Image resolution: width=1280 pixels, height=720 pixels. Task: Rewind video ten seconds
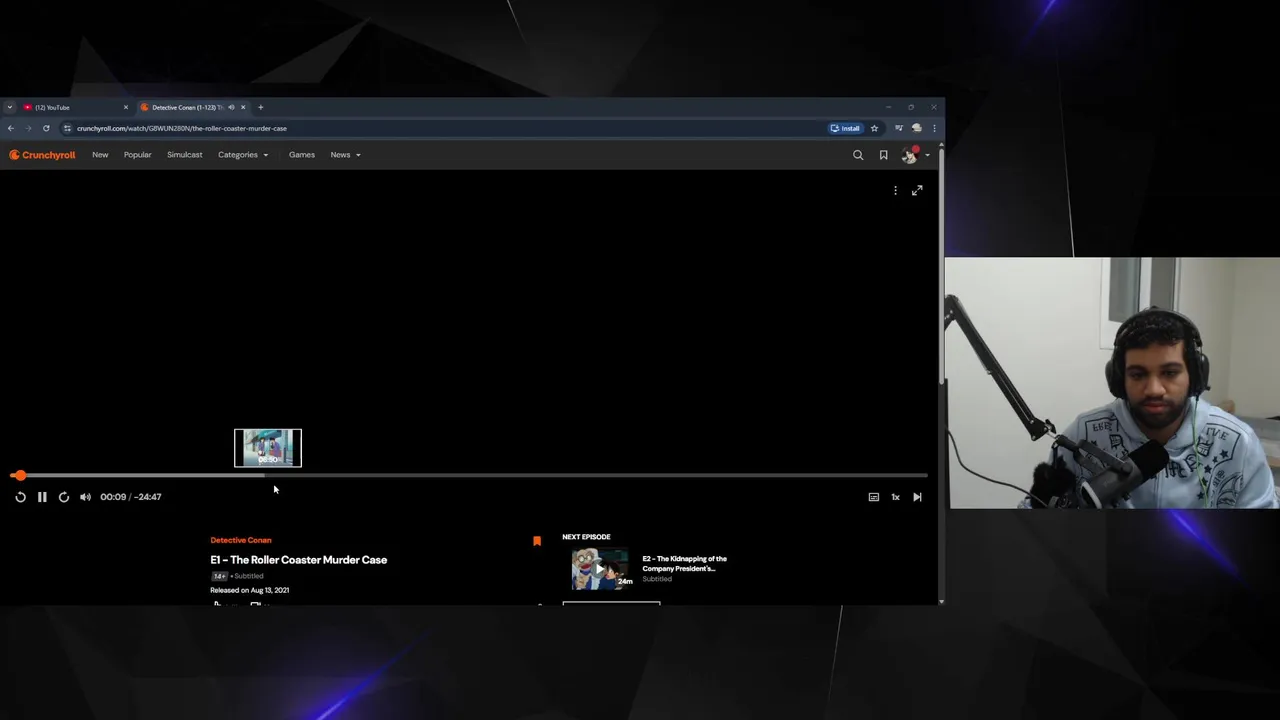tap(20, 497)
